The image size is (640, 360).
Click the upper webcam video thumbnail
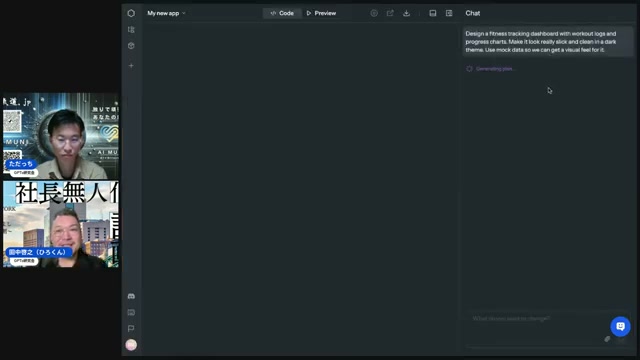pyautogui.click(x=61, y=136)
